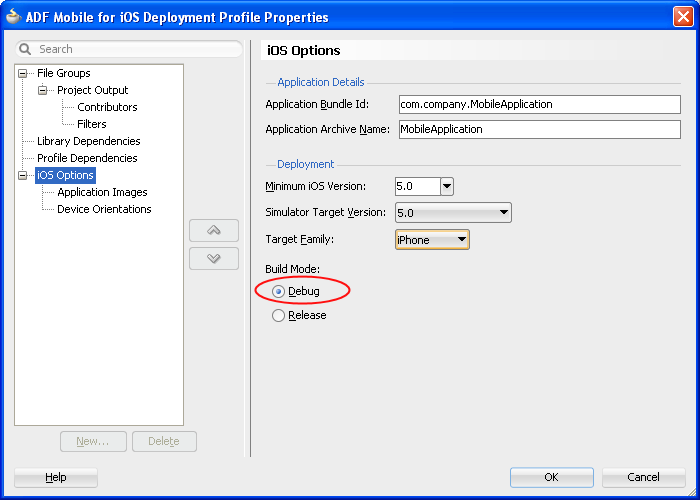This screenshot has width=700, height=500.
Task: Select Project Output tree item
Action: 92,90
